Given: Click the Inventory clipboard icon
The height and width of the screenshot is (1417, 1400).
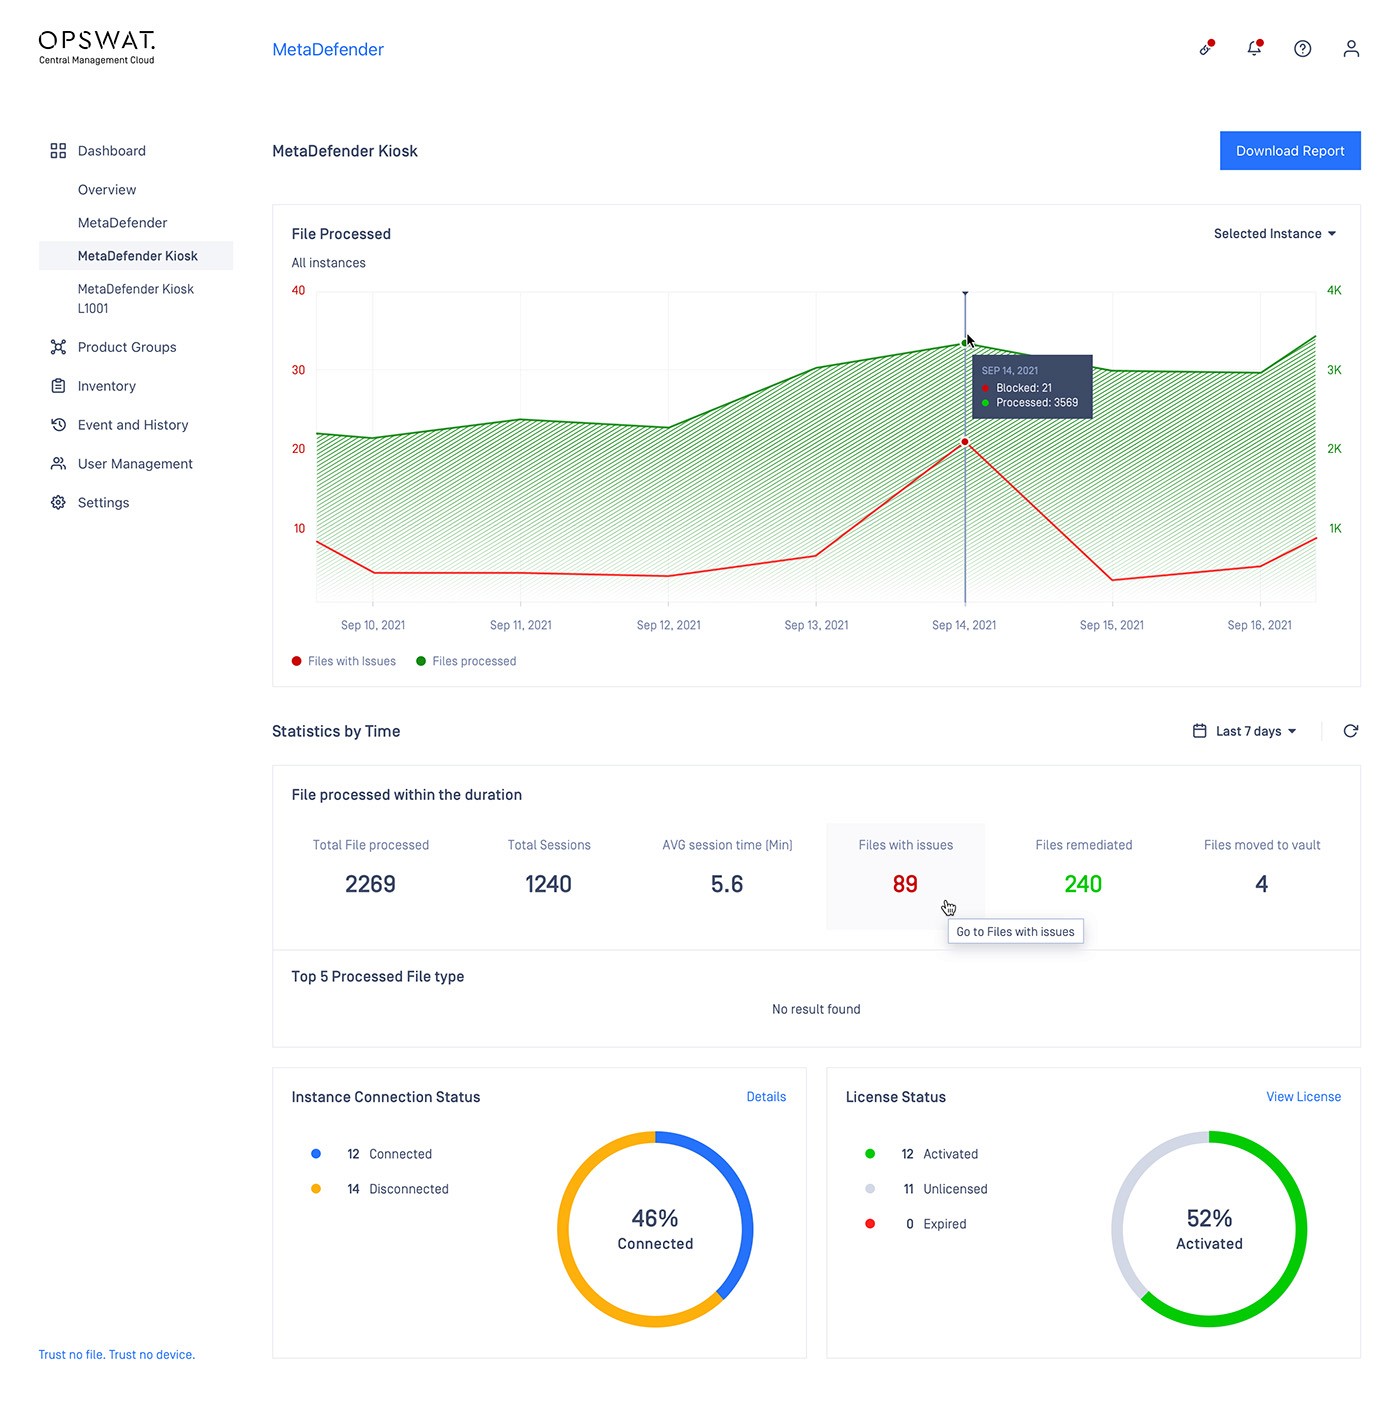Looking at the screenshot, I should coord(58,386).
